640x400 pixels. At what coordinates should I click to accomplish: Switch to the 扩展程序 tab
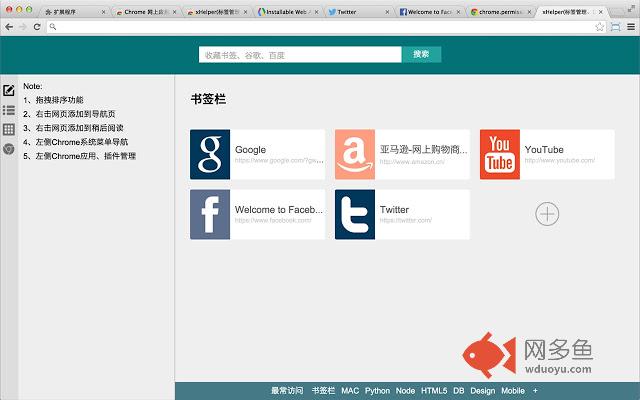click(72, 12)
